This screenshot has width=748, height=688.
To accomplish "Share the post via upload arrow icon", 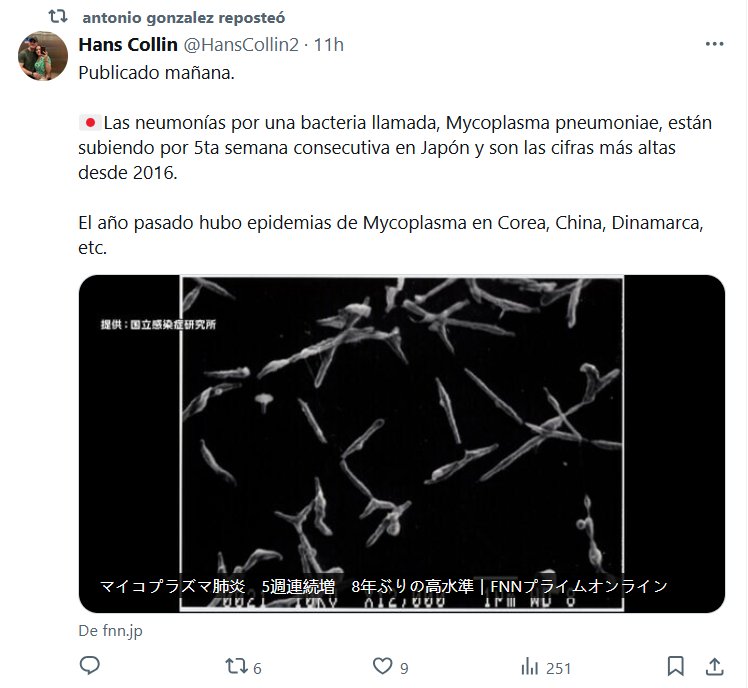I will [715, 666].
